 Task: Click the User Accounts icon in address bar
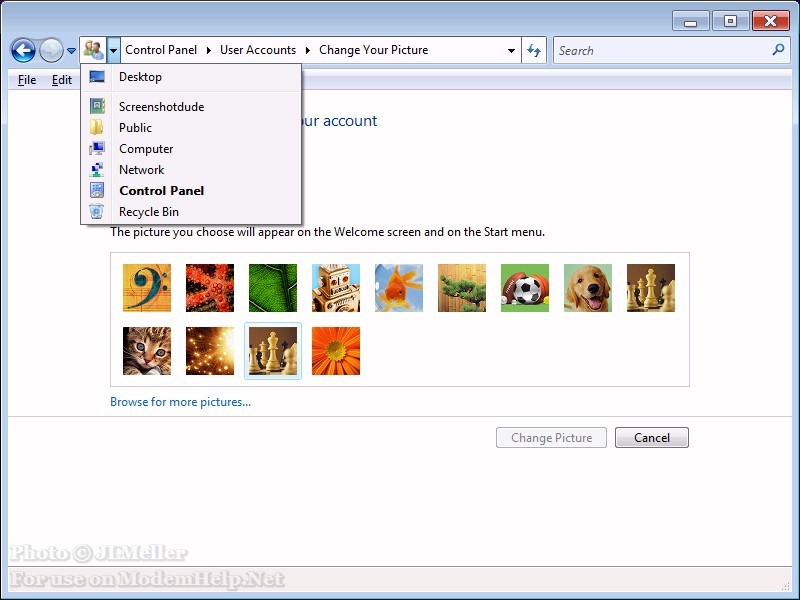coord(93,50)
